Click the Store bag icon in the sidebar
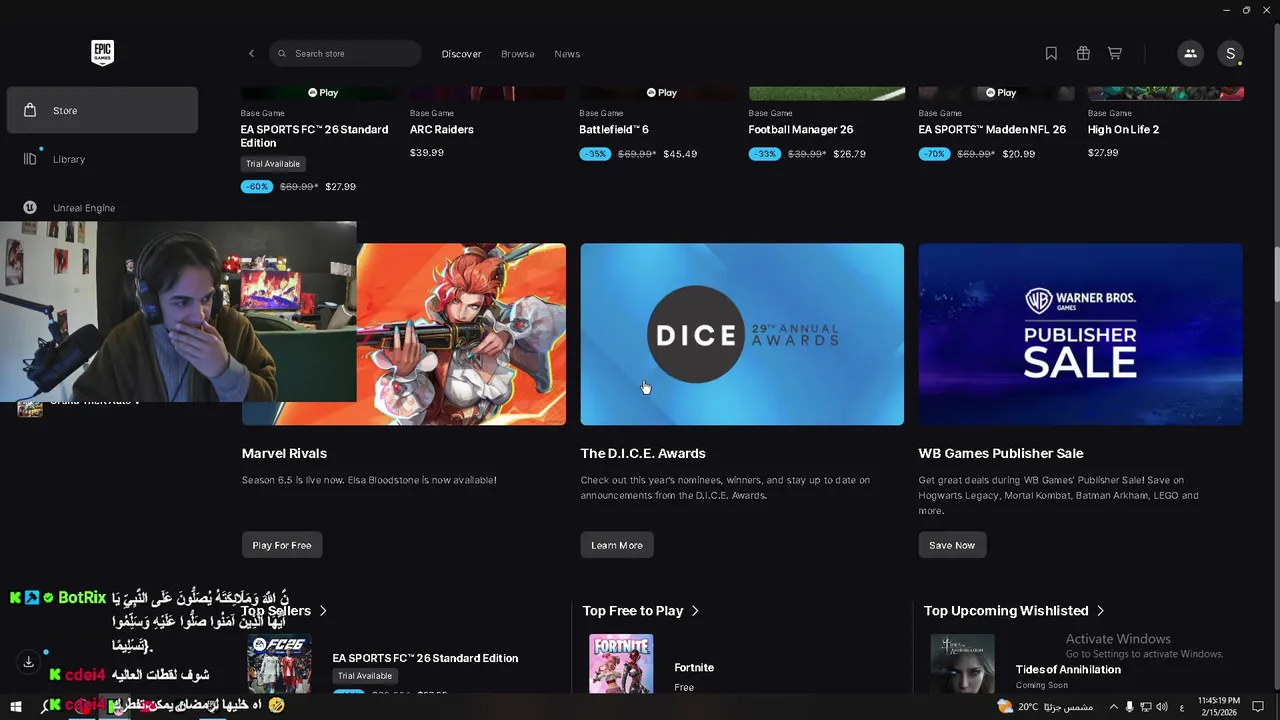 click(30, 110)
